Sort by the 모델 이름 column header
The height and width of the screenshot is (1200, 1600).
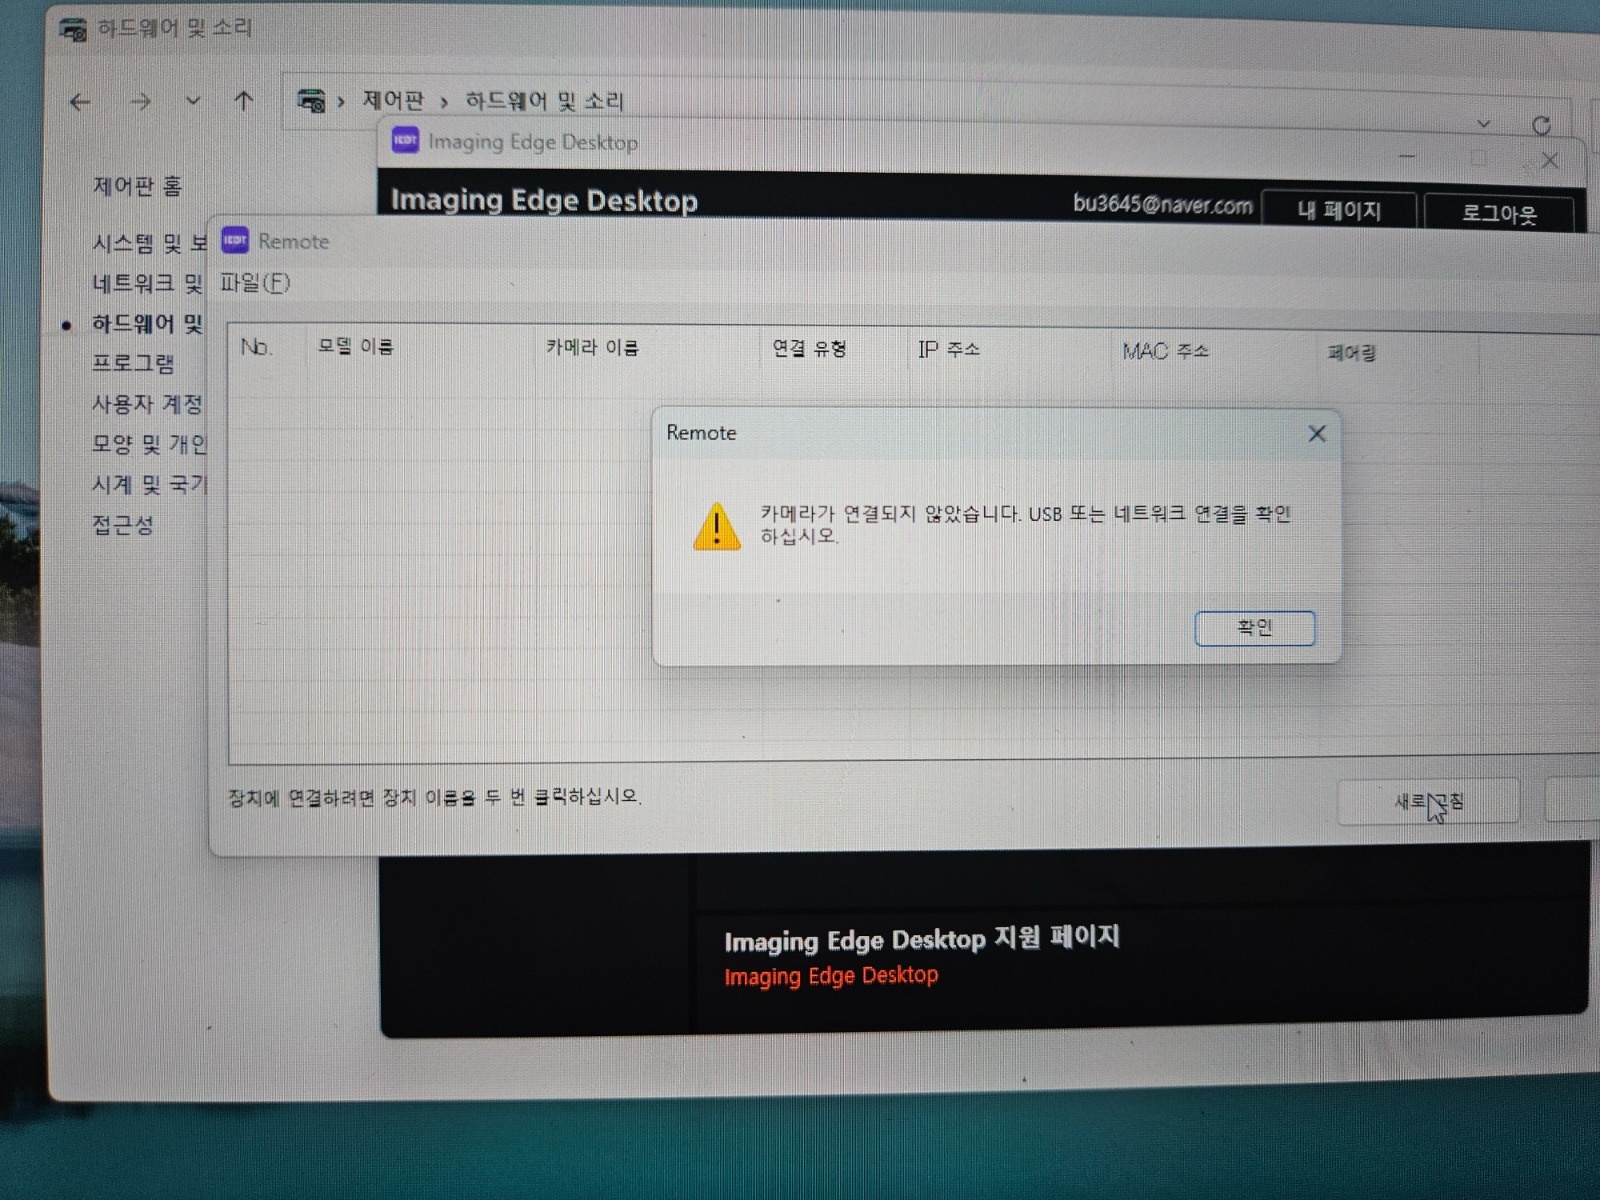pyautogui.click(x=355, y=347)
